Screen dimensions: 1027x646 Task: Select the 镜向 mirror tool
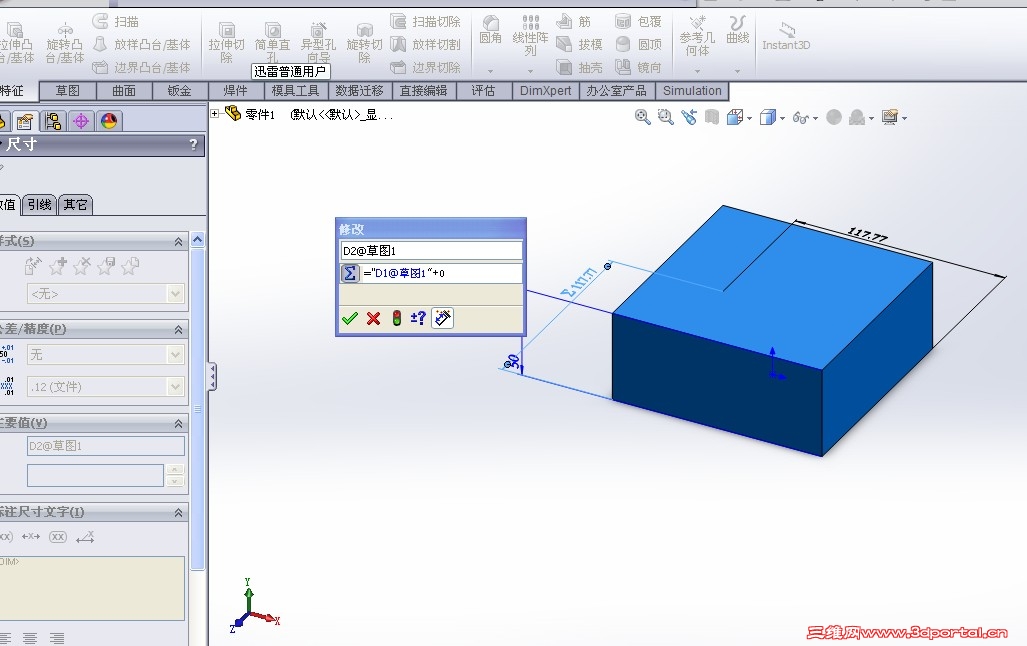point(639,67)
